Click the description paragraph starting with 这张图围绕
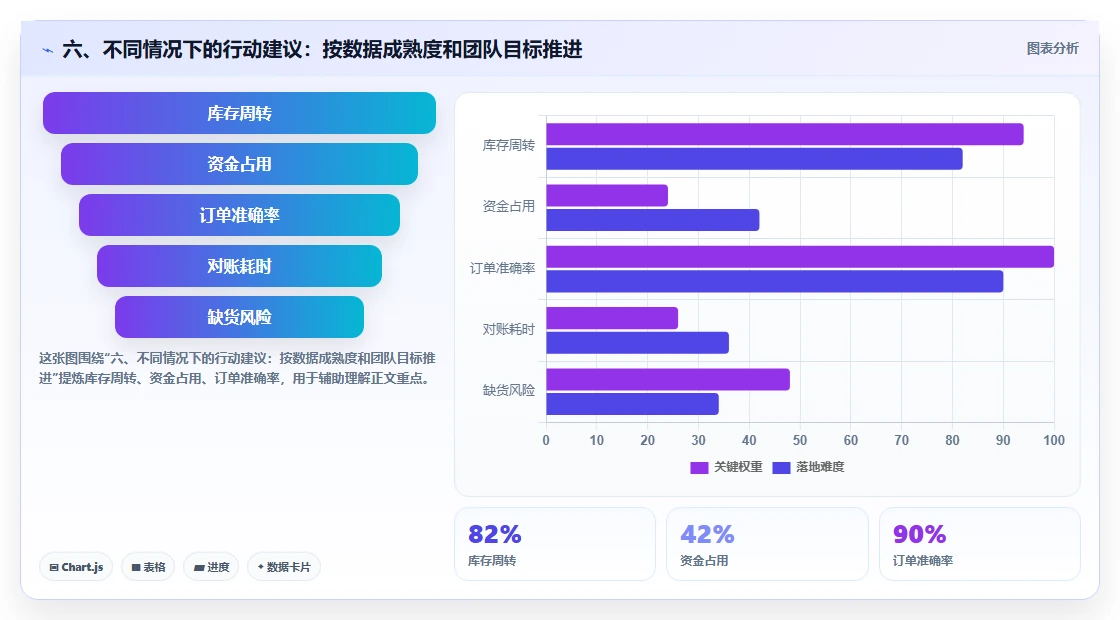1120x620 pixels. [x=237, y=369]
